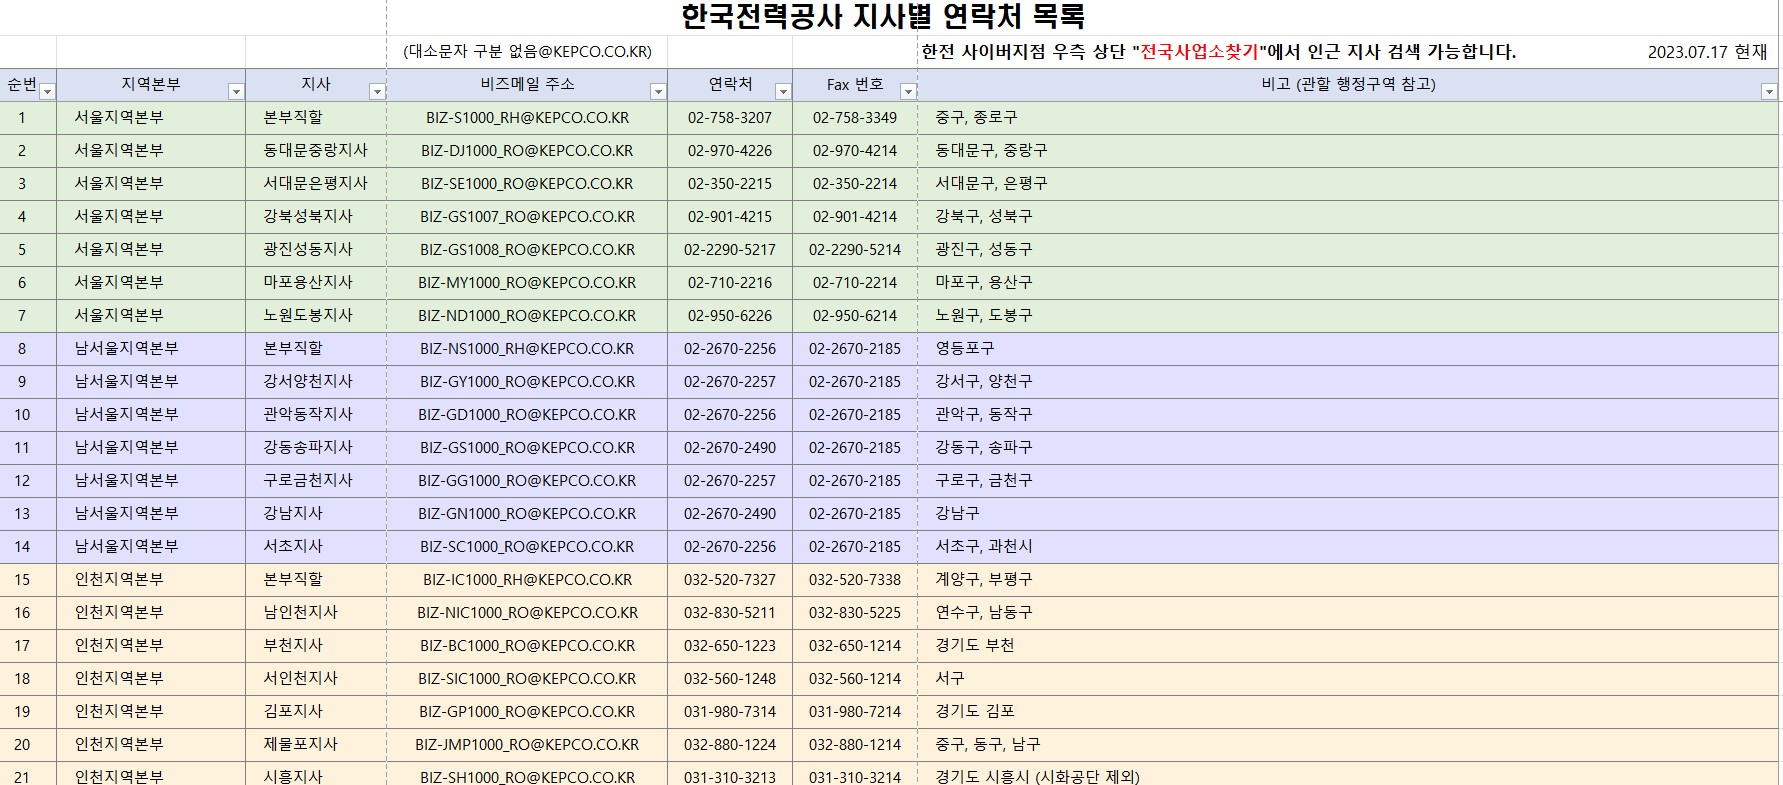Click the 관악동작지사 branch cell
The image size is (1783, 785).
316,415
